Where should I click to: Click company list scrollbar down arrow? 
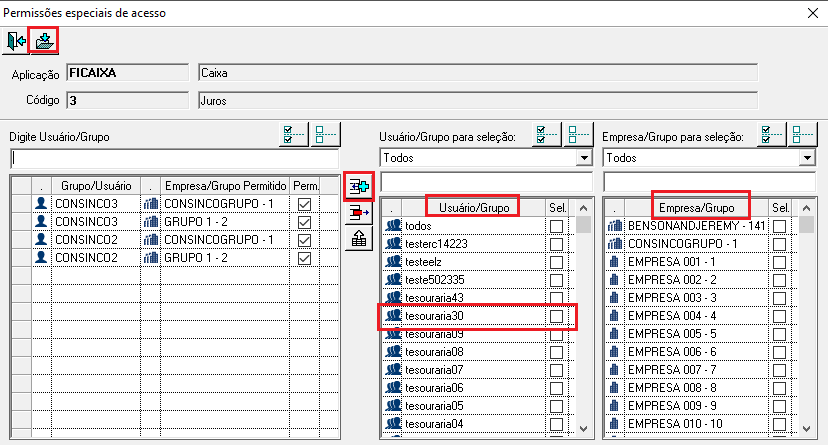coord(806,429)
